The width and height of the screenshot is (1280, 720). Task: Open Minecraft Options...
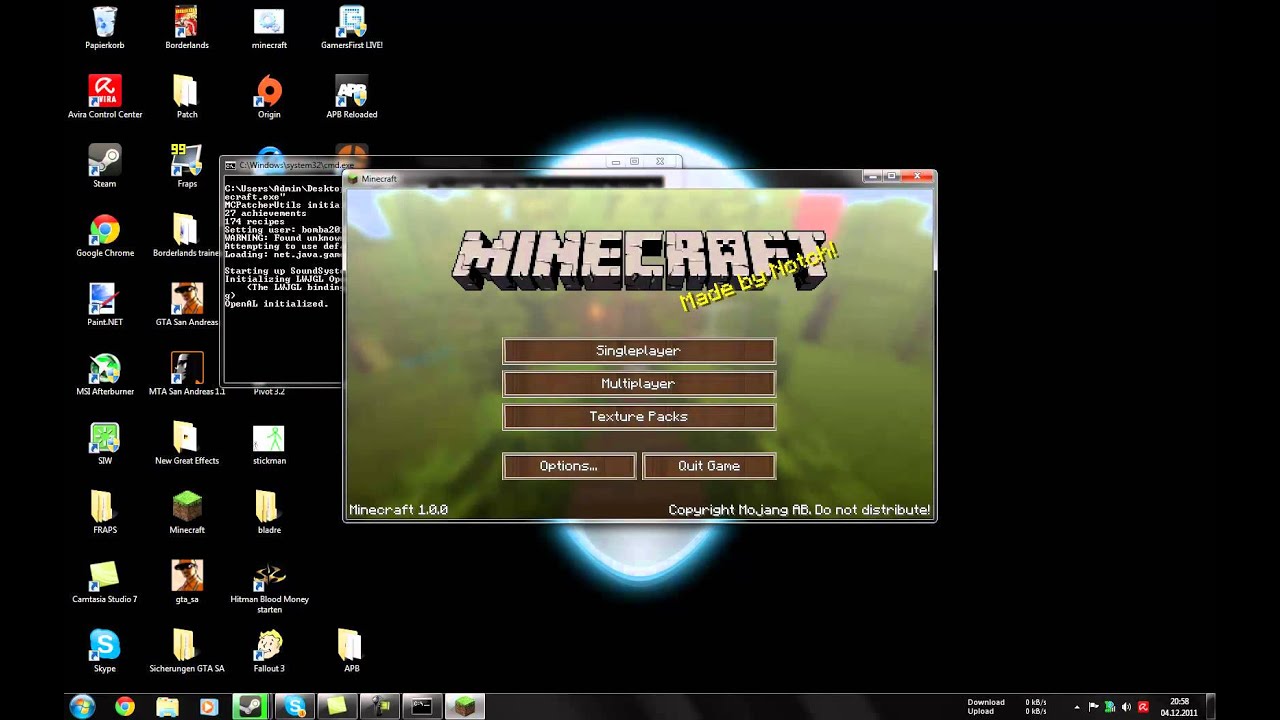(x=569, y=466)
